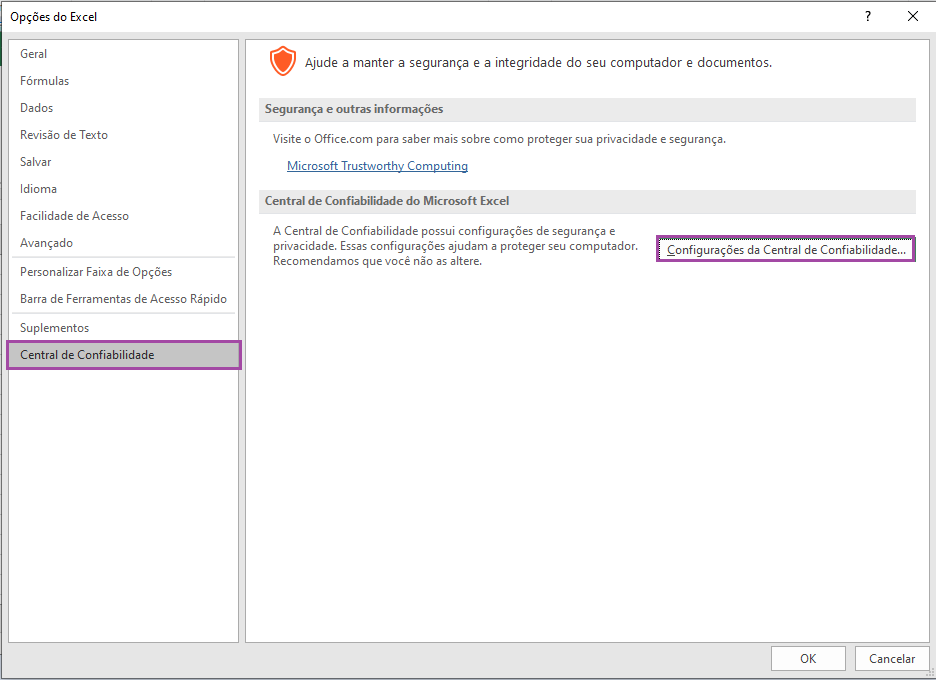Click the 'Recomendamos que você não as altere' text
Screen dimensions: 936x680
(x=377, y=261)
